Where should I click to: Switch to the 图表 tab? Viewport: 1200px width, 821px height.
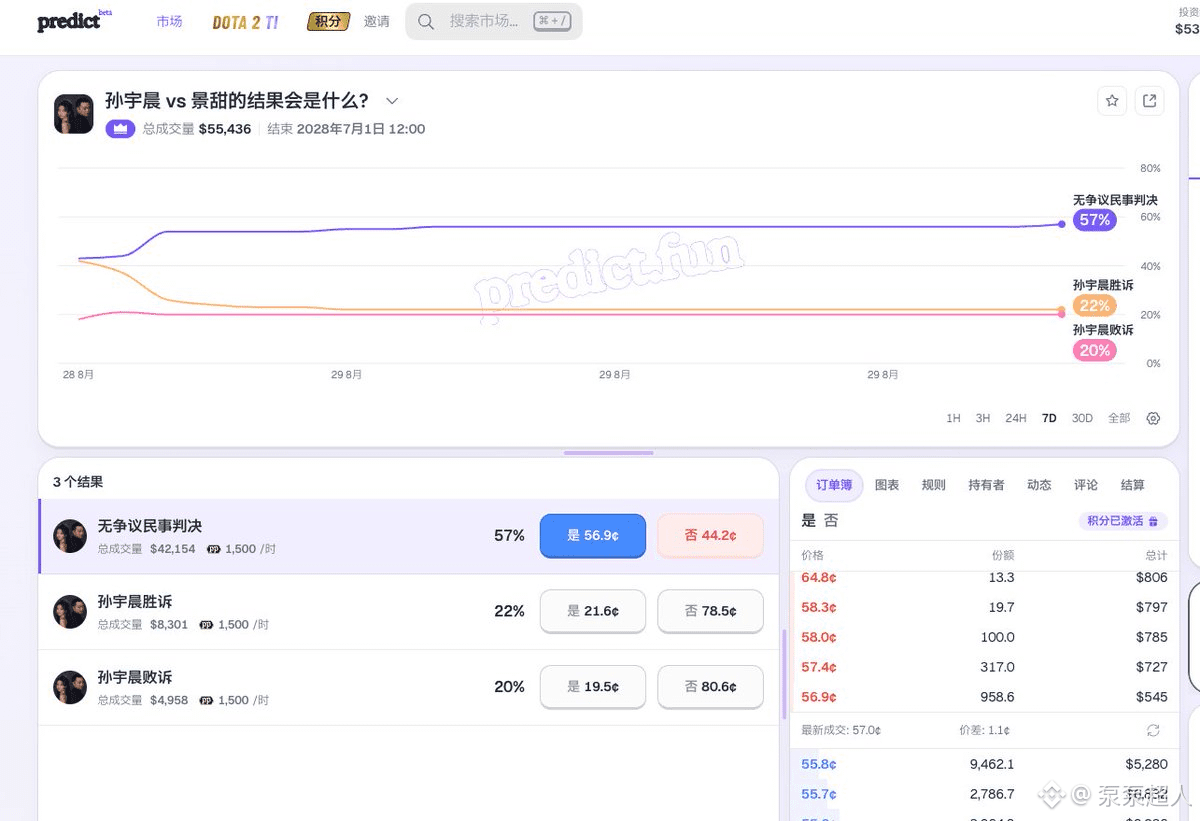click(x=887, y=485)
